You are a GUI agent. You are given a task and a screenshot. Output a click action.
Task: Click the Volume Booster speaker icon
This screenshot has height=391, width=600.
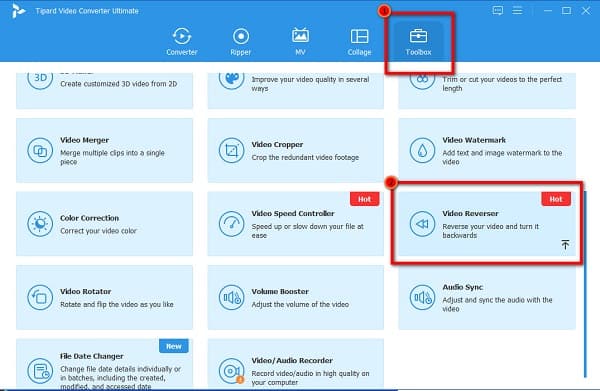[x=232, y=298]
